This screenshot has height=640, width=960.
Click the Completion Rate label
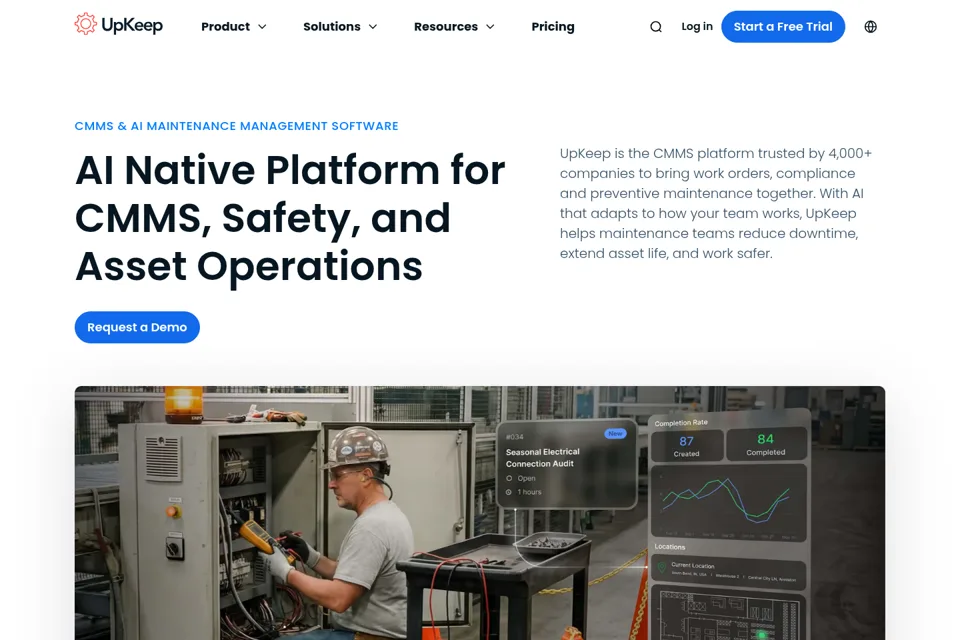[x=681, y=423]
